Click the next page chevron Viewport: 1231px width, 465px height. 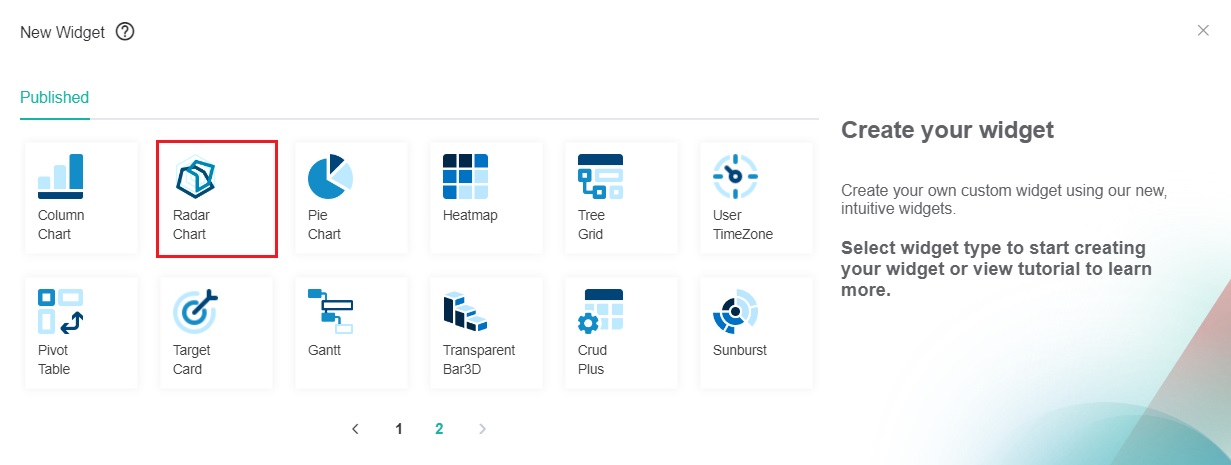[x=483, y=429]
